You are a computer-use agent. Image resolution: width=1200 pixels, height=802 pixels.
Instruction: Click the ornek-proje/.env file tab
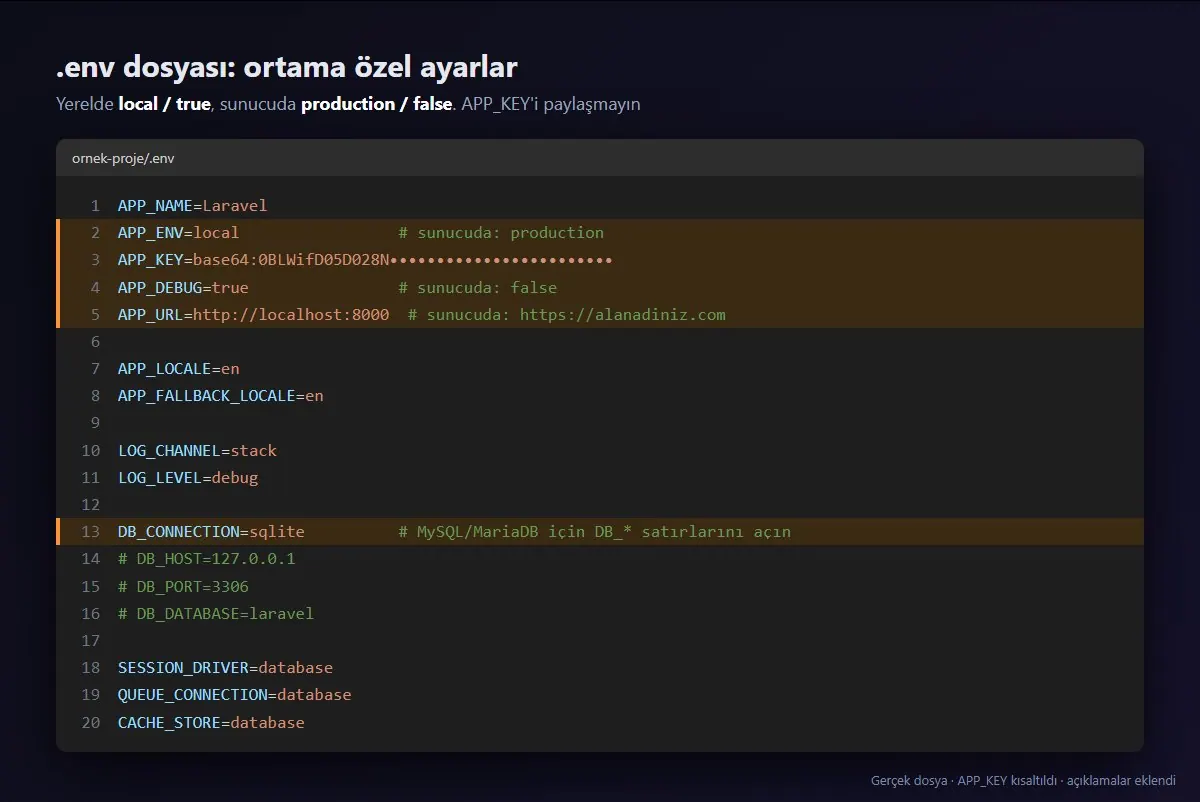tap(123, 158)
